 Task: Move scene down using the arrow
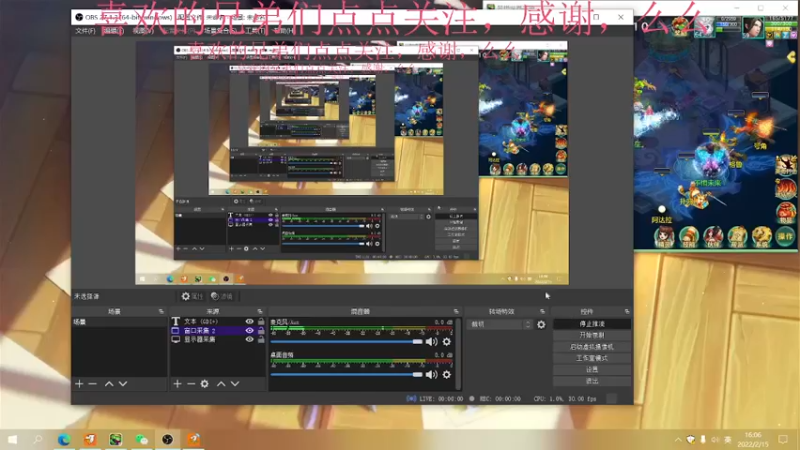pos(123,384)
